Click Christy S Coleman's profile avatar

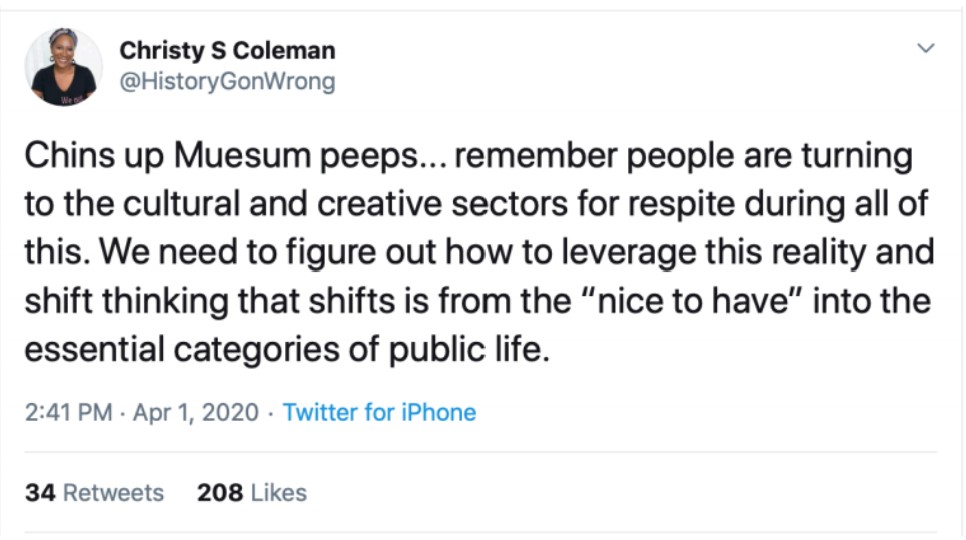pyautogui.click(x=64, y=67)
